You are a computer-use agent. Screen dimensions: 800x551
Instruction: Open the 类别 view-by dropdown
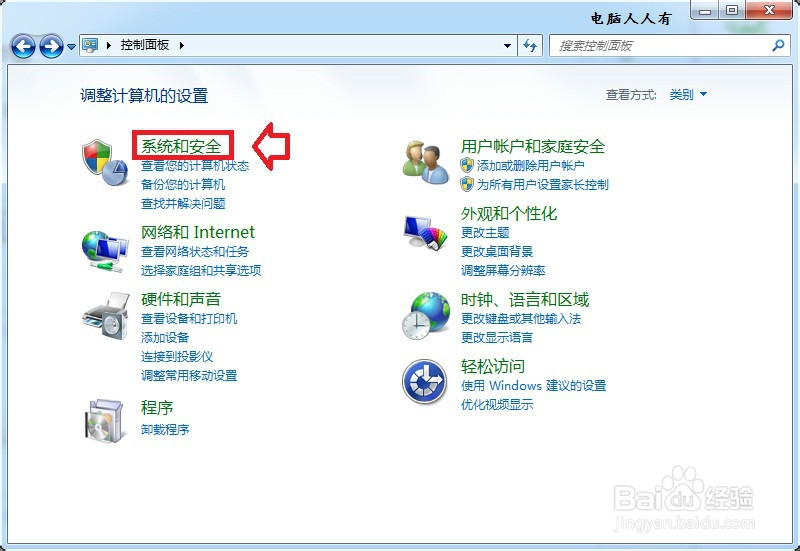tap(688, 94)
